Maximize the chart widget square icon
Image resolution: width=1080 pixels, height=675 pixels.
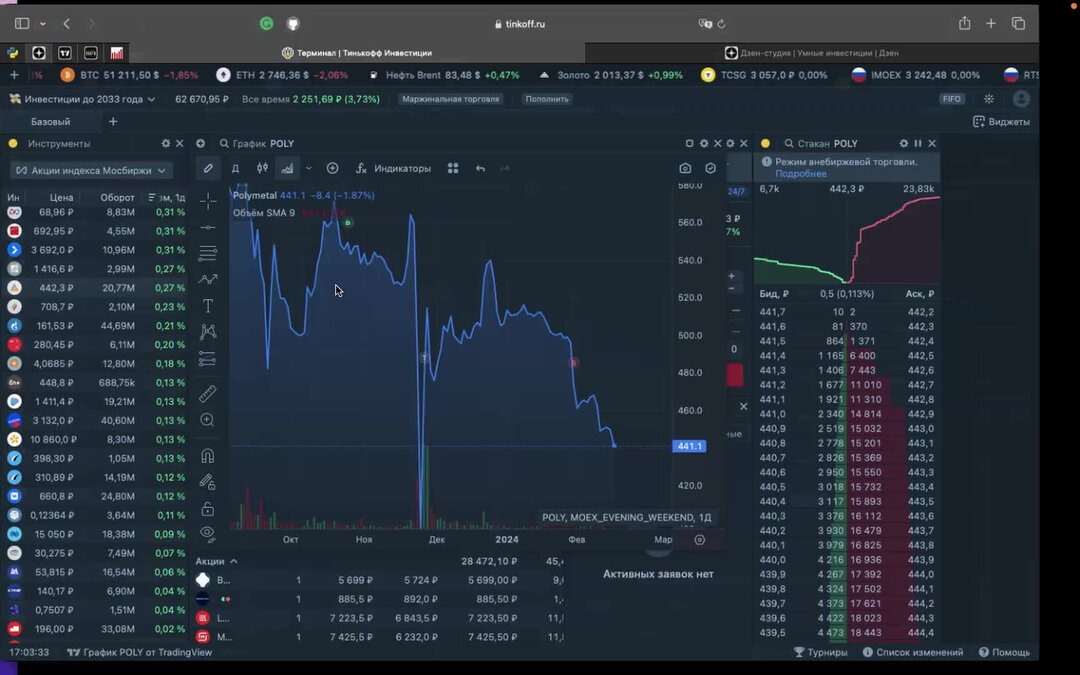click(x=689, y=143)
